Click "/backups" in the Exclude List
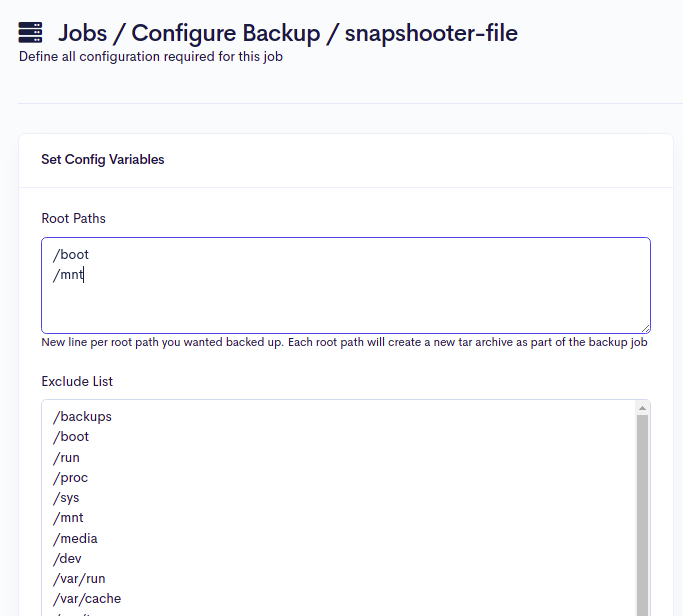 click(82, 417)
